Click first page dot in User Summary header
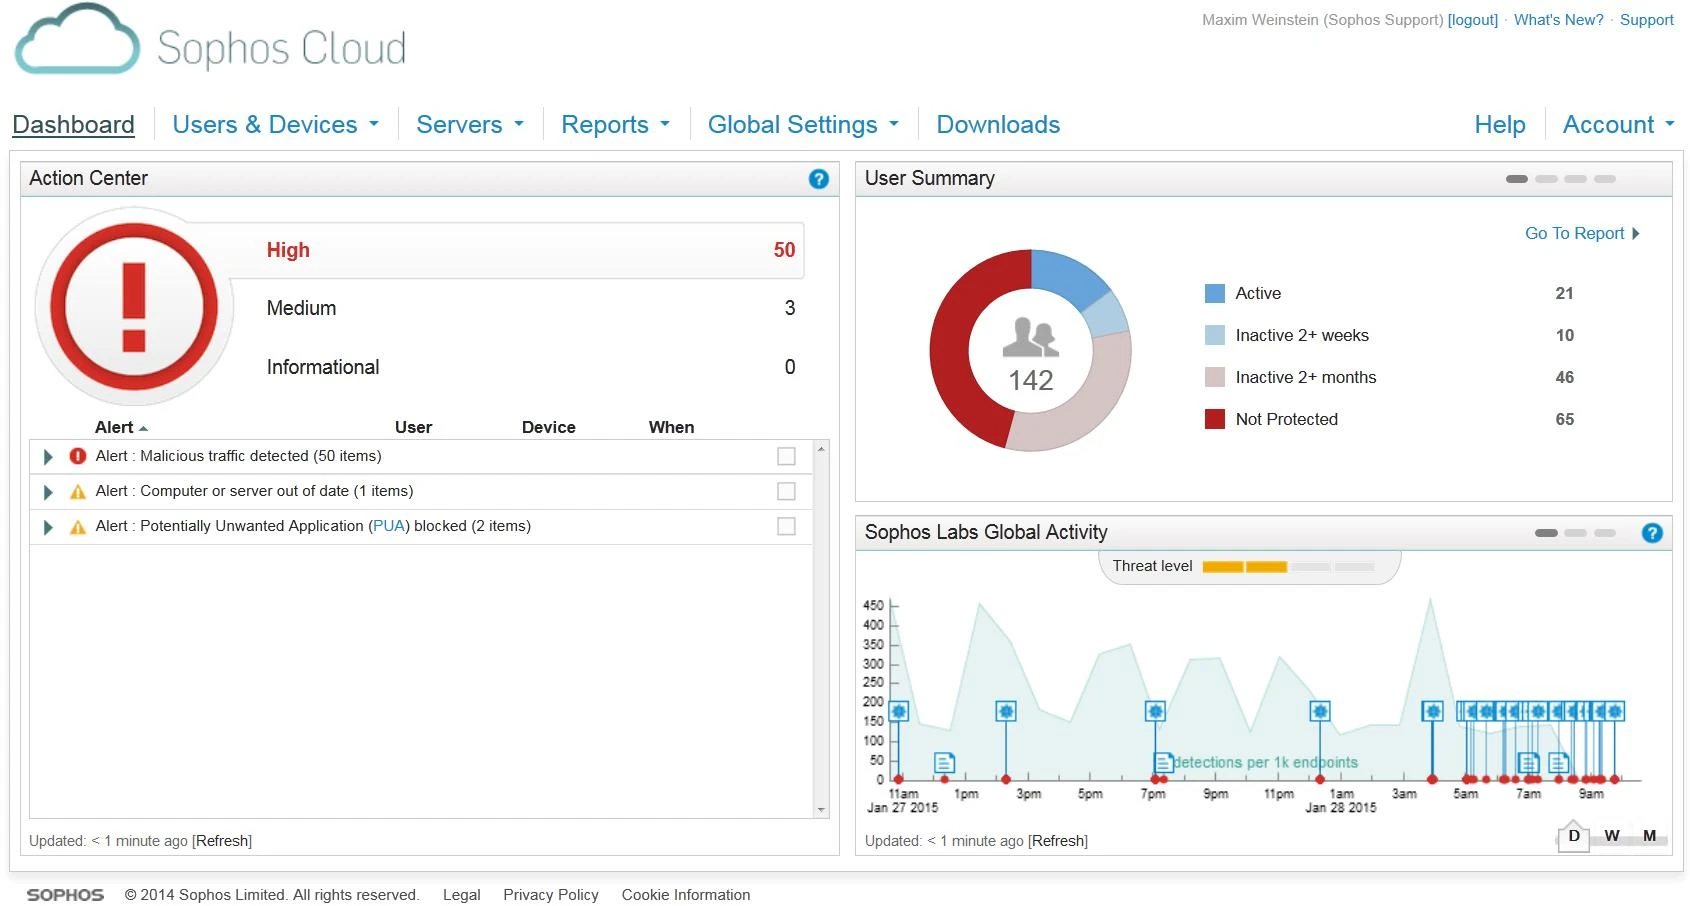Image resolution: width=1690 pixels, height=906 pixels. (x=1517, y=179)
